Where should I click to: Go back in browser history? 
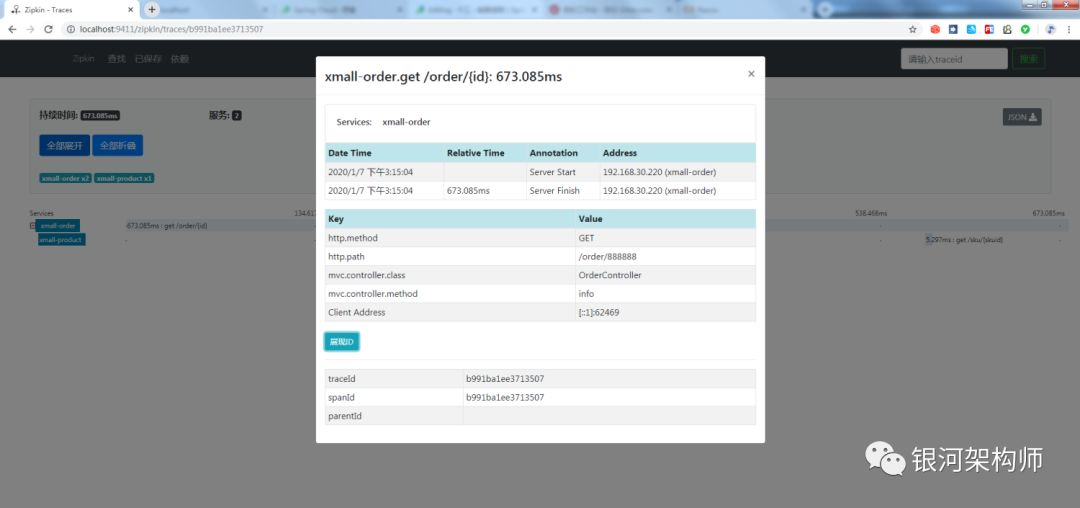pos(12,30)
